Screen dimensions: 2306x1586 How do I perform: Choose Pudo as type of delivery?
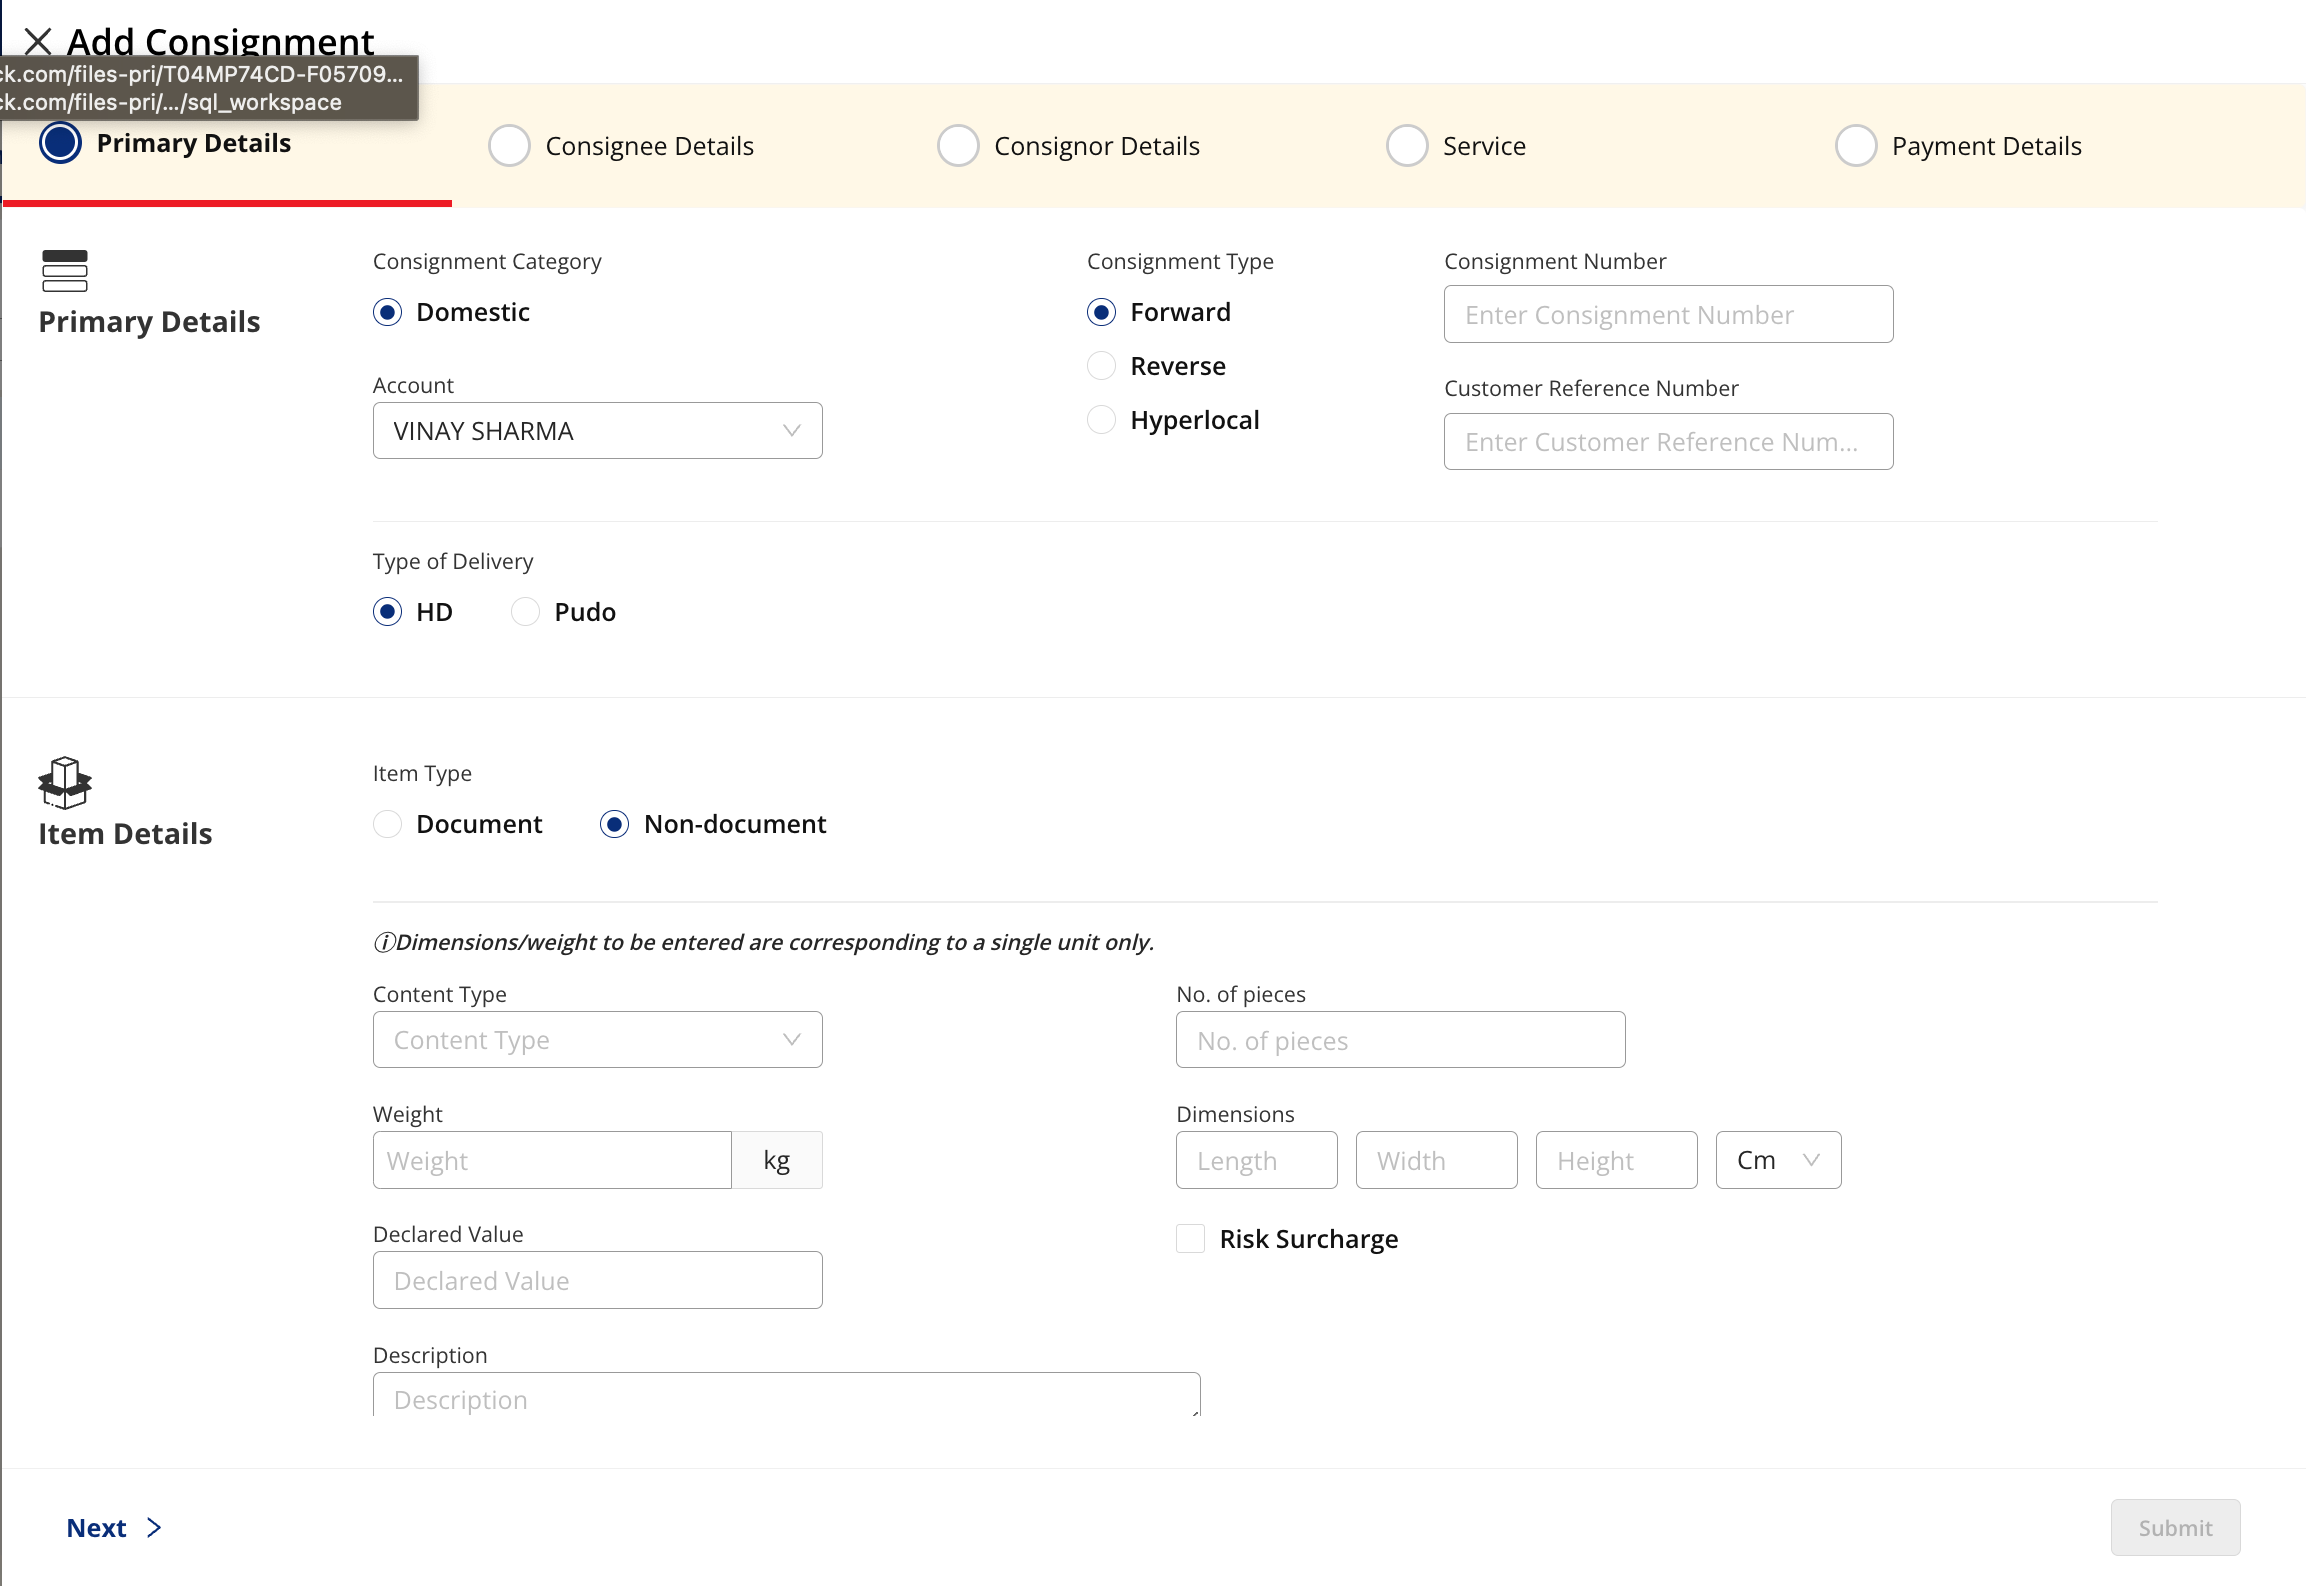526,612
